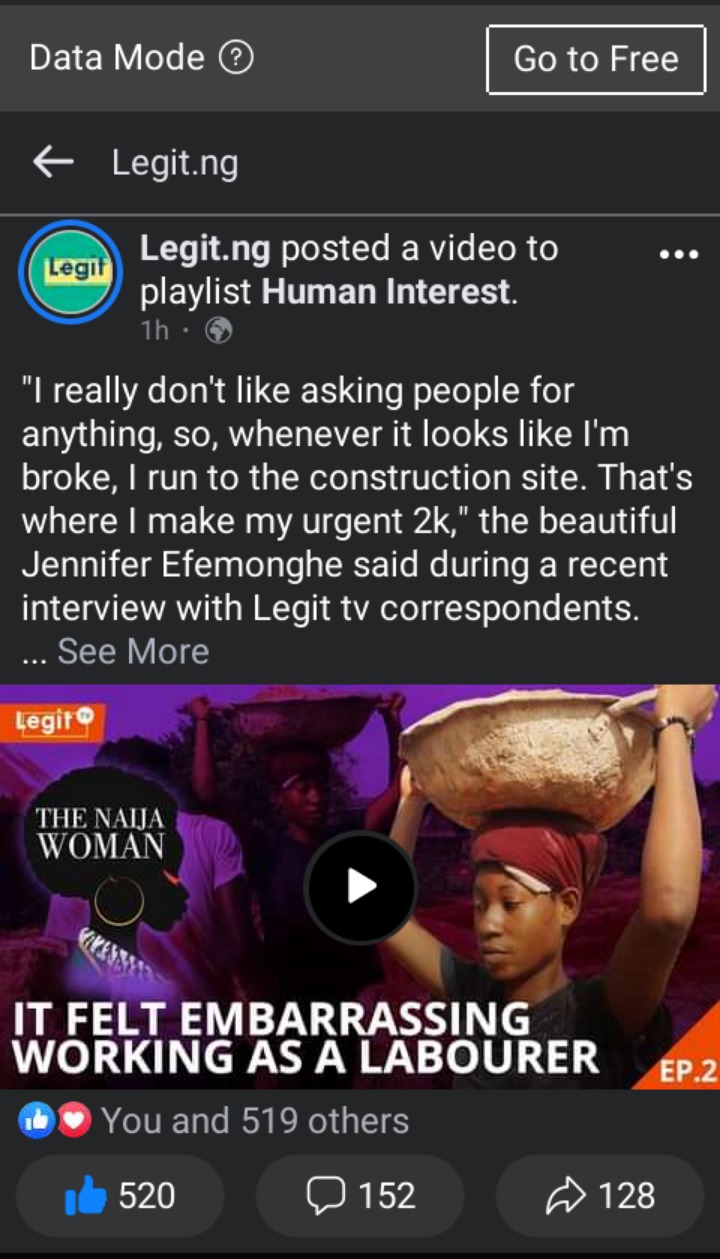Open the comments speech bubble icon

pyautogui.click(x=325, y=1196)
